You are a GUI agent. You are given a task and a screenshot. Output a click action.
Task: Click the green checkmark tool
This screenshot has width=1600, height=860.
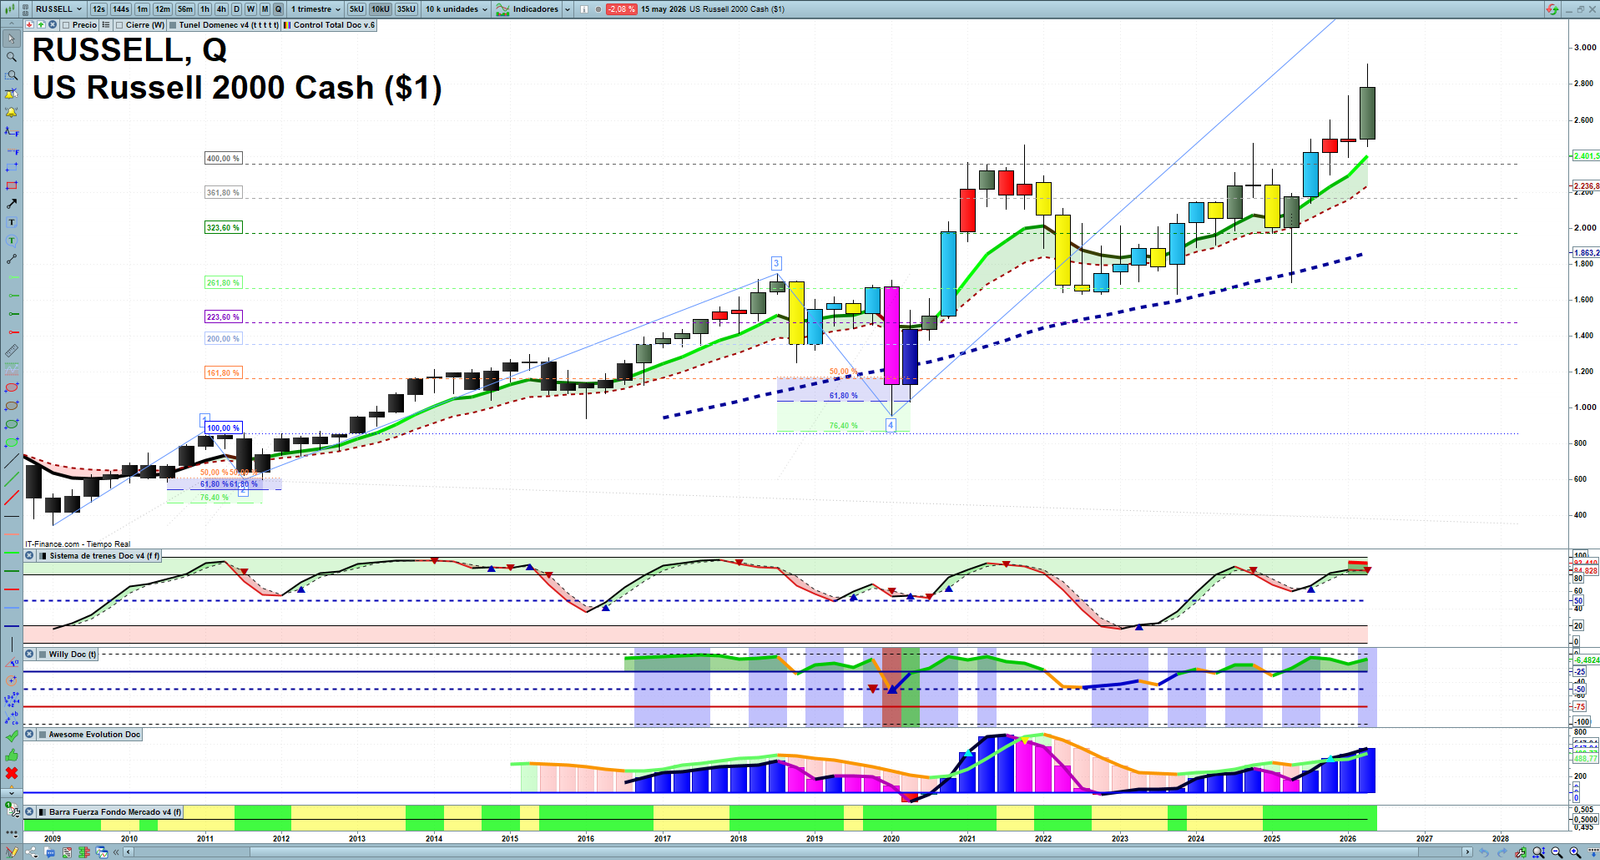[11, 737]
